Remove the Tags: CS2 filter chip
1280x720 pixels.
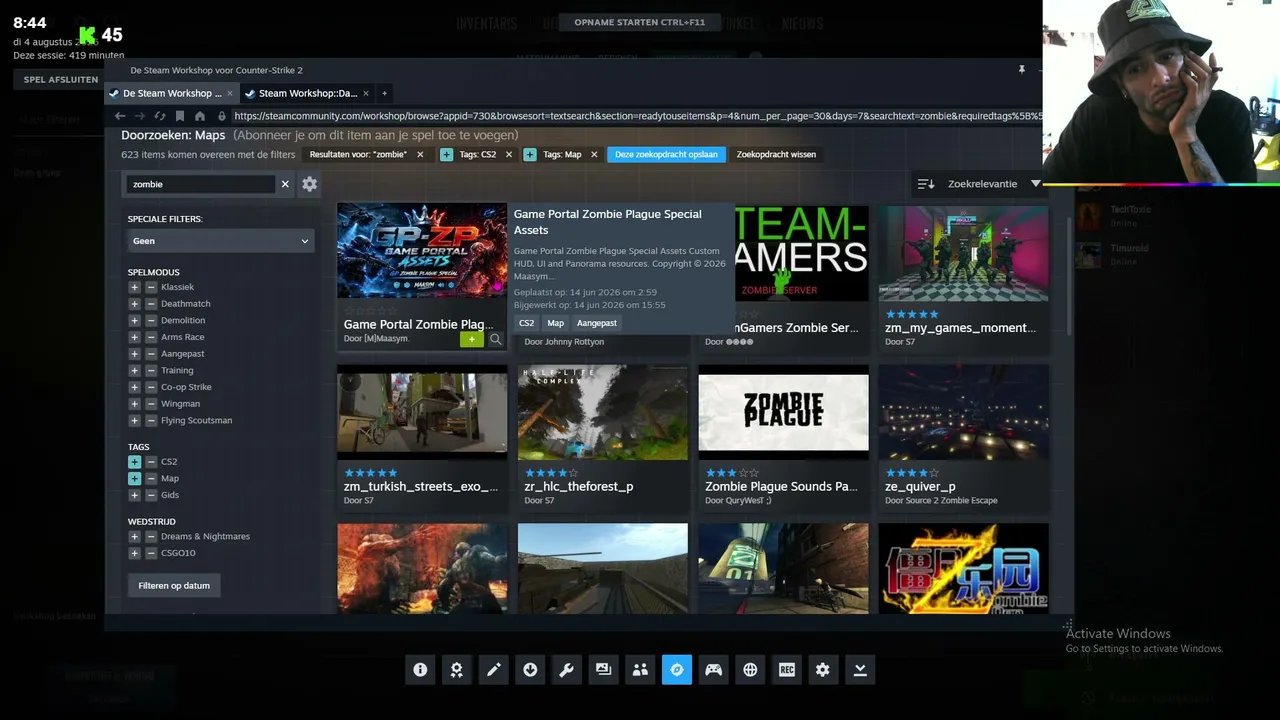pos(508,155)
